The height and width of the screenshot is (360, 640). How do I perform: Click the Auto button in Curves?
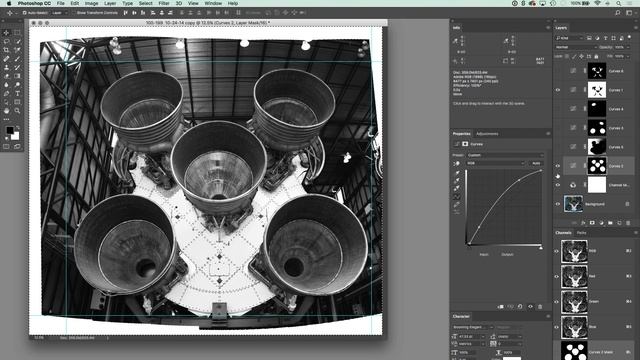click(x=536, y=163)
